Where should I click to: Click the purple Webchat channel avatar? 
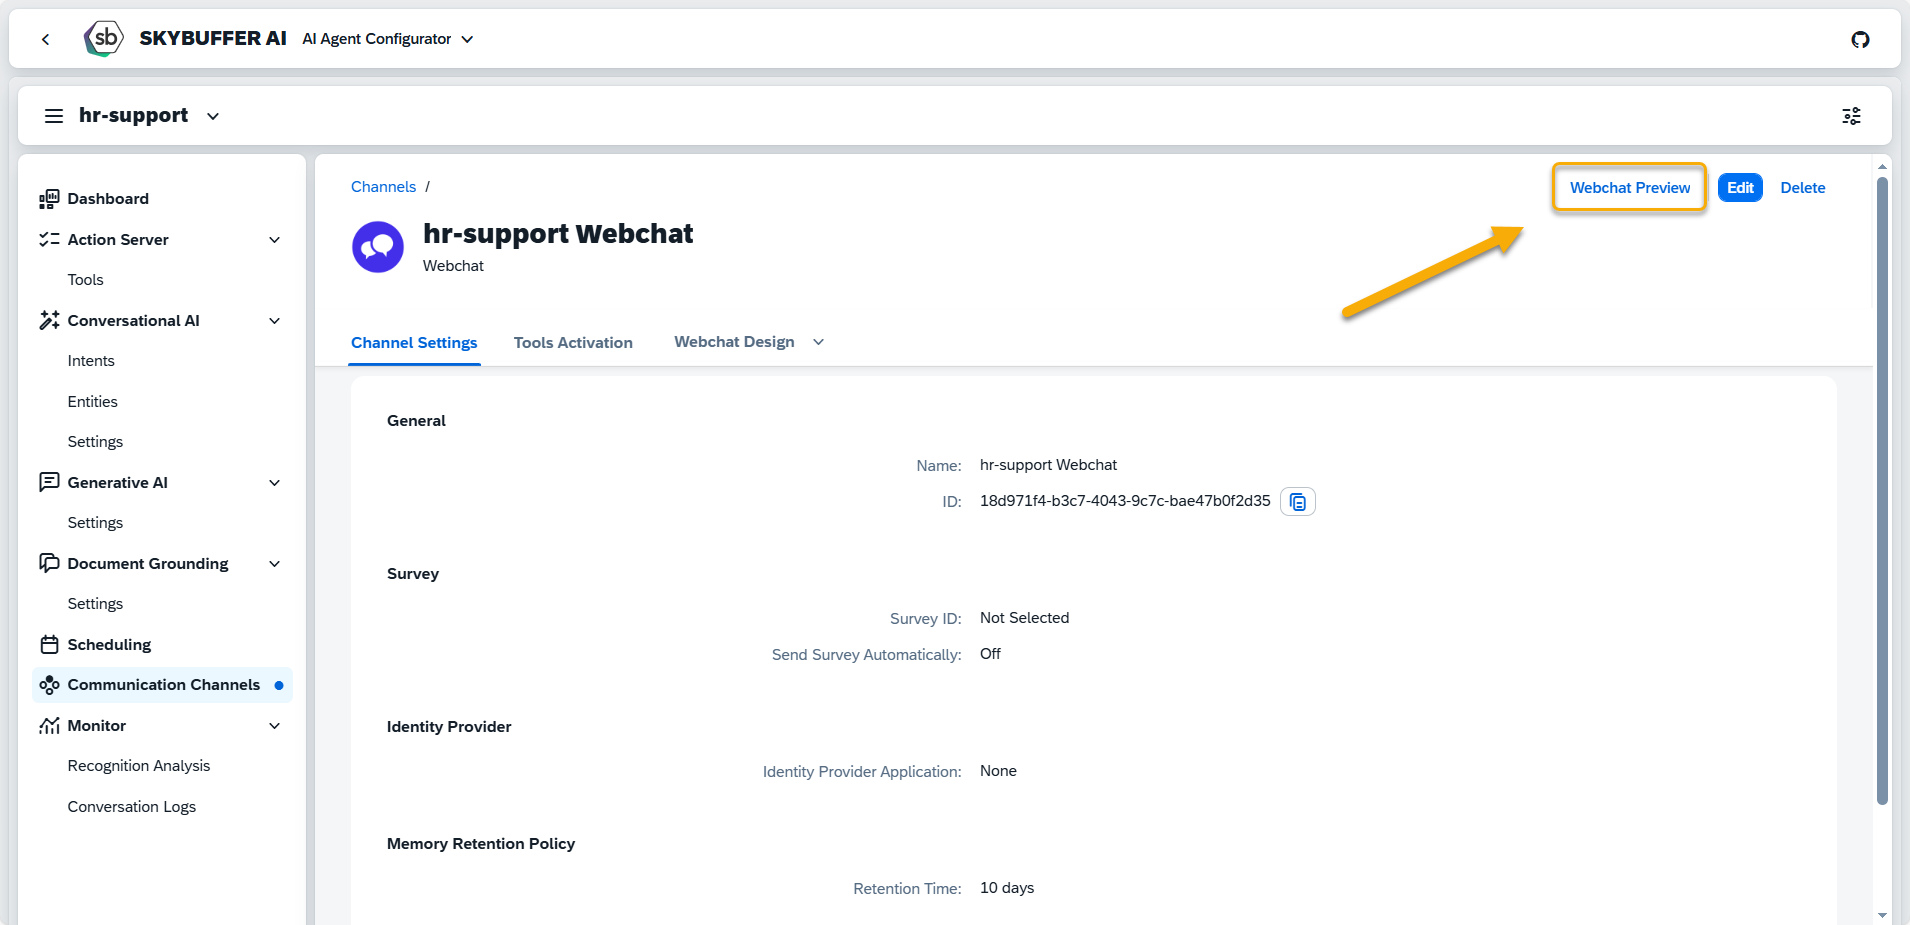point(378,247)
